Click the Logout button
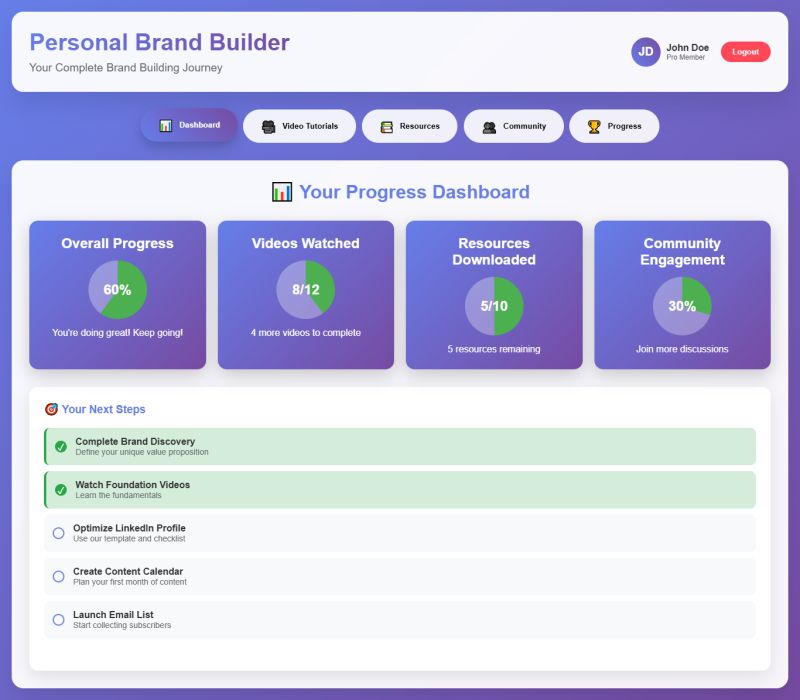The height and width of the screenshot is (700, 800). point(745,52)
